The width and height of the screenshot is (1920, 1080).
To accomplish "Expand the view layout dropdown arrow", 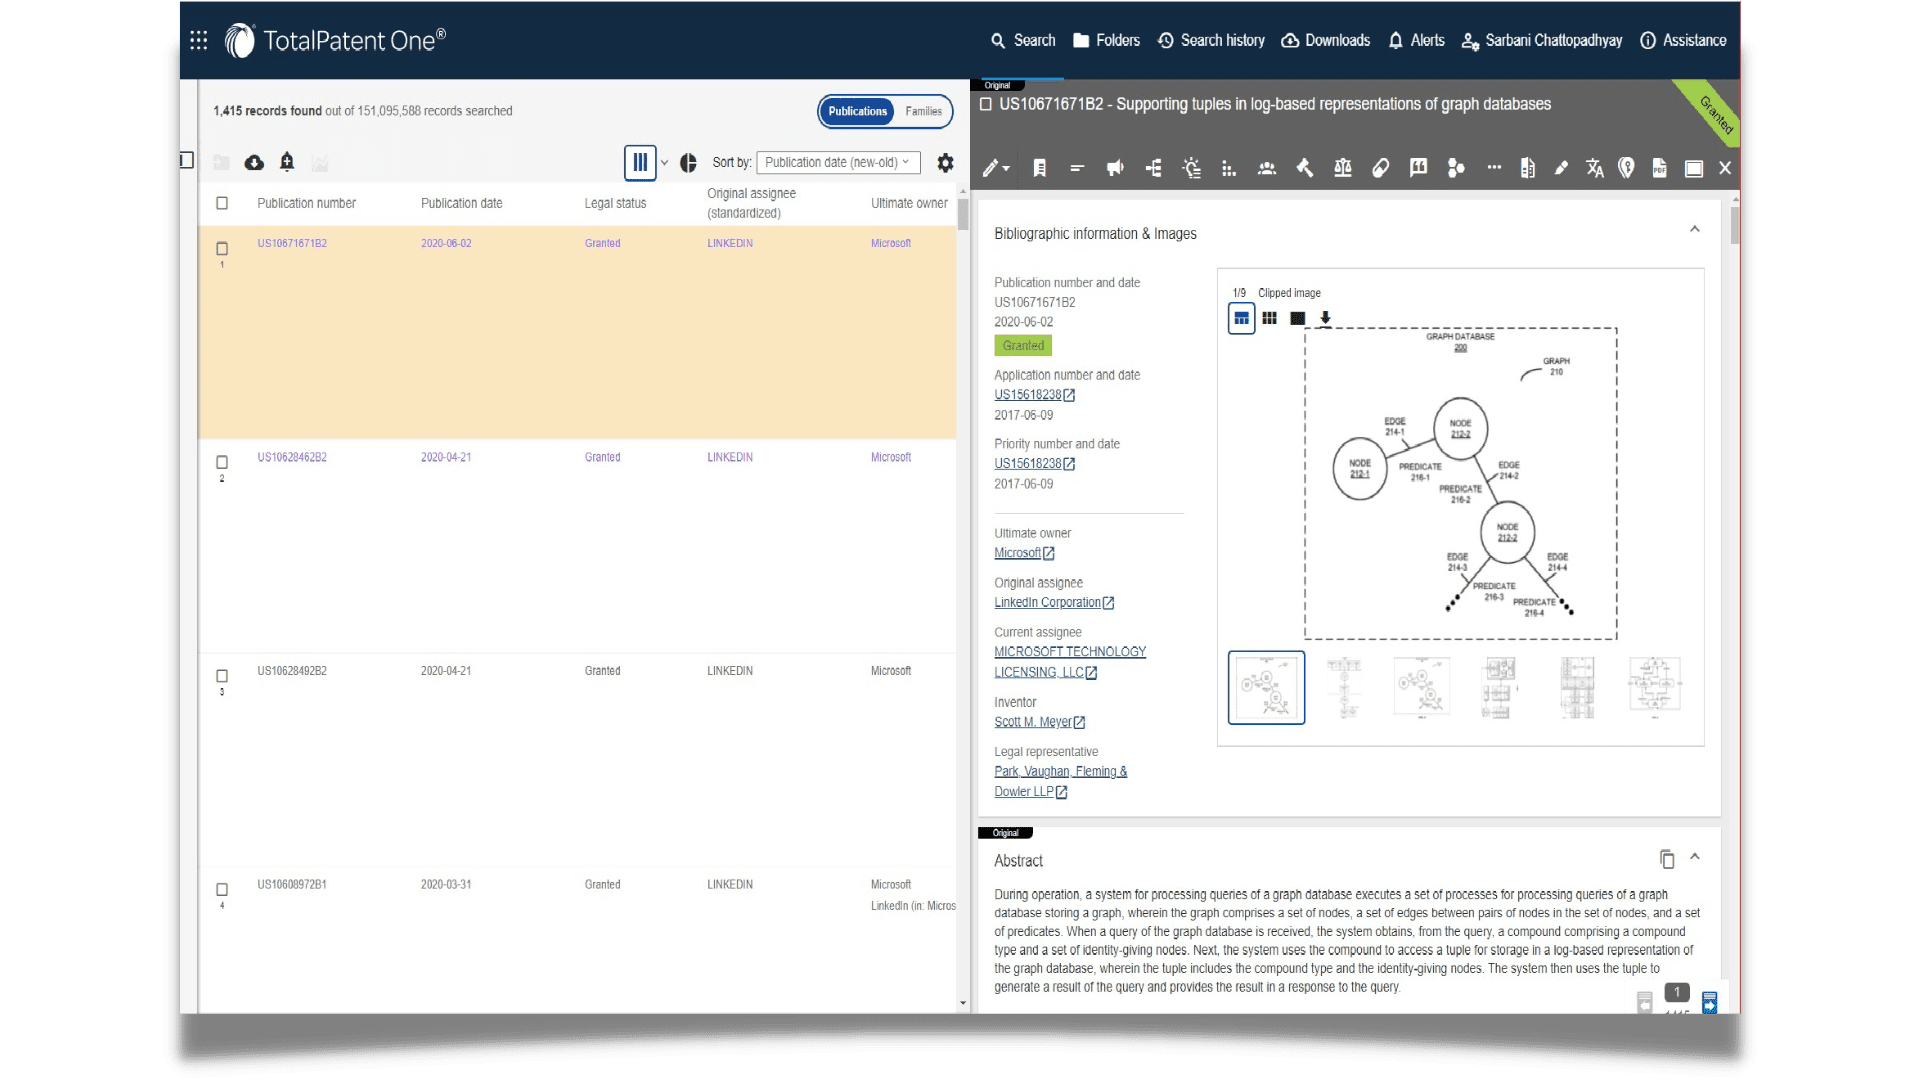I will [x=665, y=163].
